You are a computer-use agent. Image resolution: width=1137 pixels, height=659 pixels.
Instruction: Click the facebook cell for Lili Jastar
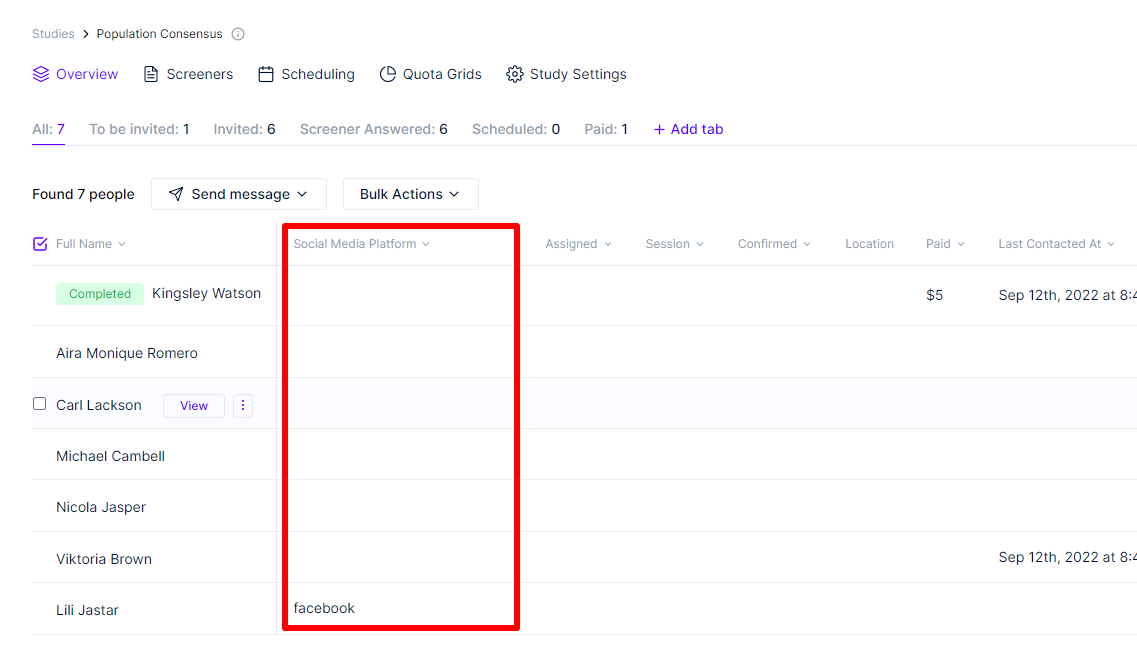pos(324,608)
